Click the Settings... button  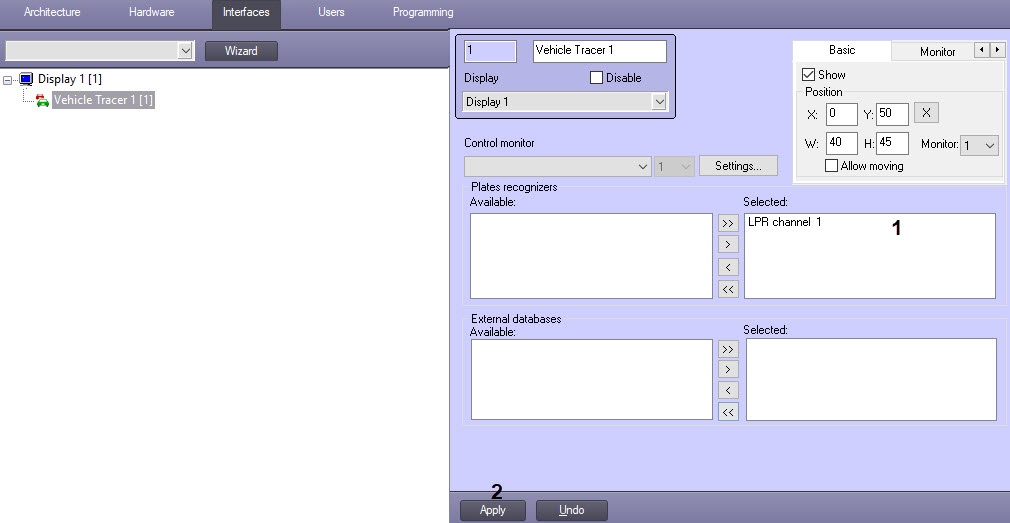738,166
